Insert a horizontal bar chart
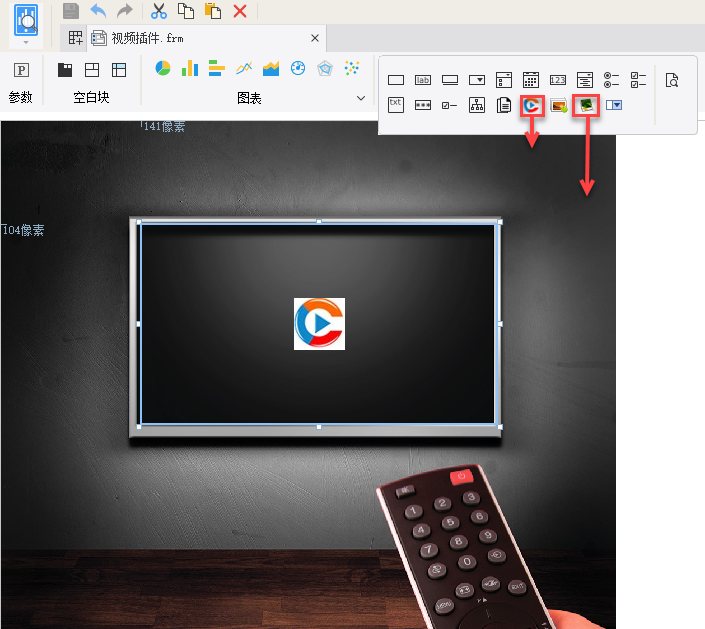Viewport: 705px width, 629px height. pos(217,68)
